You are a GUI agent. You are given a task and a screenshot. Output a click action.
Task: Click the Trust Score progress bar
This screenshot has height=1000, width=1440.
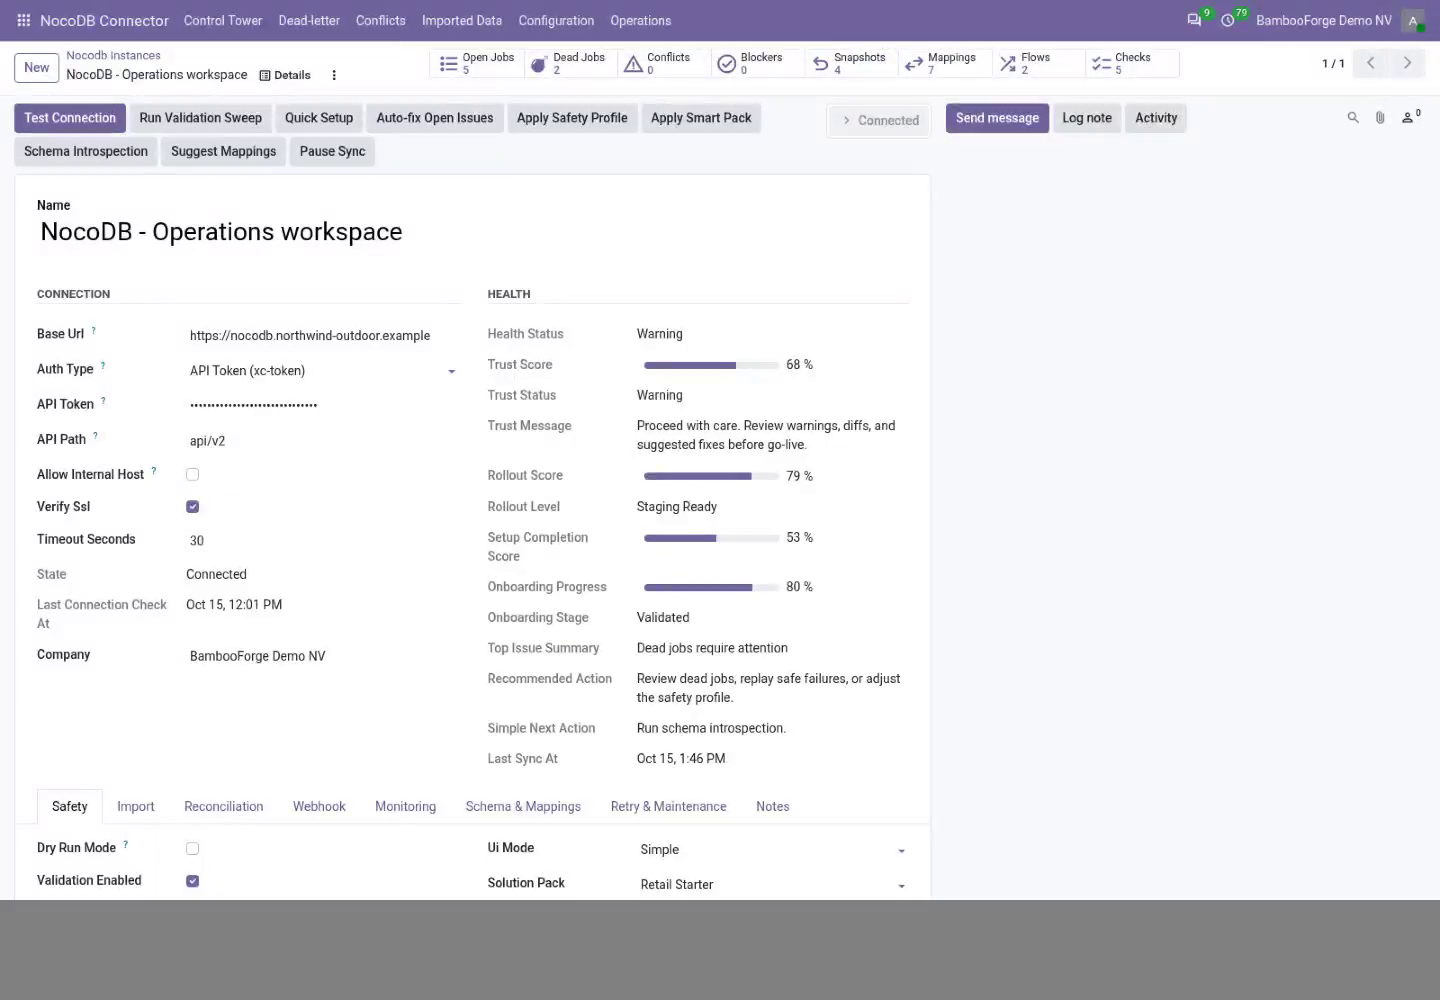[x=711, y=366]
